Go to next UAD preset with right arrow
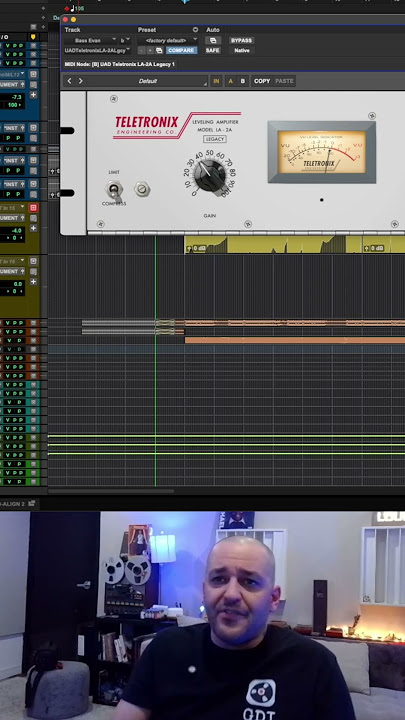This screenshot has height=720, width=405. pyautogui.click(x=80, y=81)
